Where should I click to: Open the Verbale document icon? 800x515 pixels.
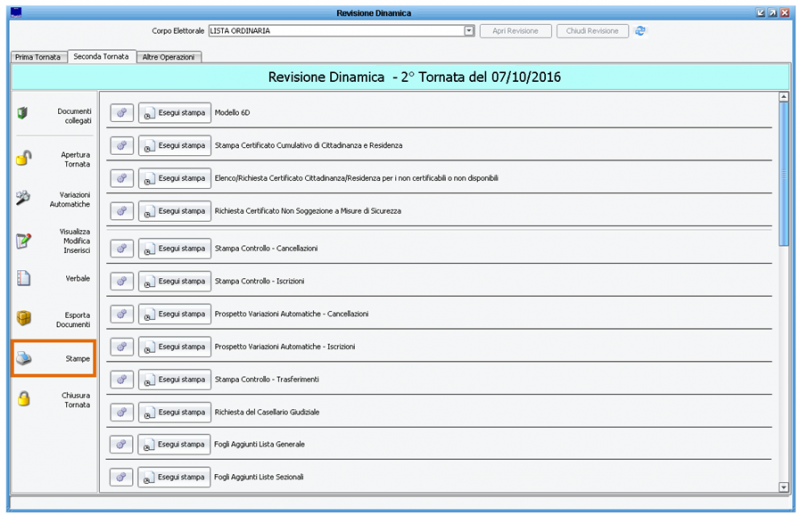[23, 278]
